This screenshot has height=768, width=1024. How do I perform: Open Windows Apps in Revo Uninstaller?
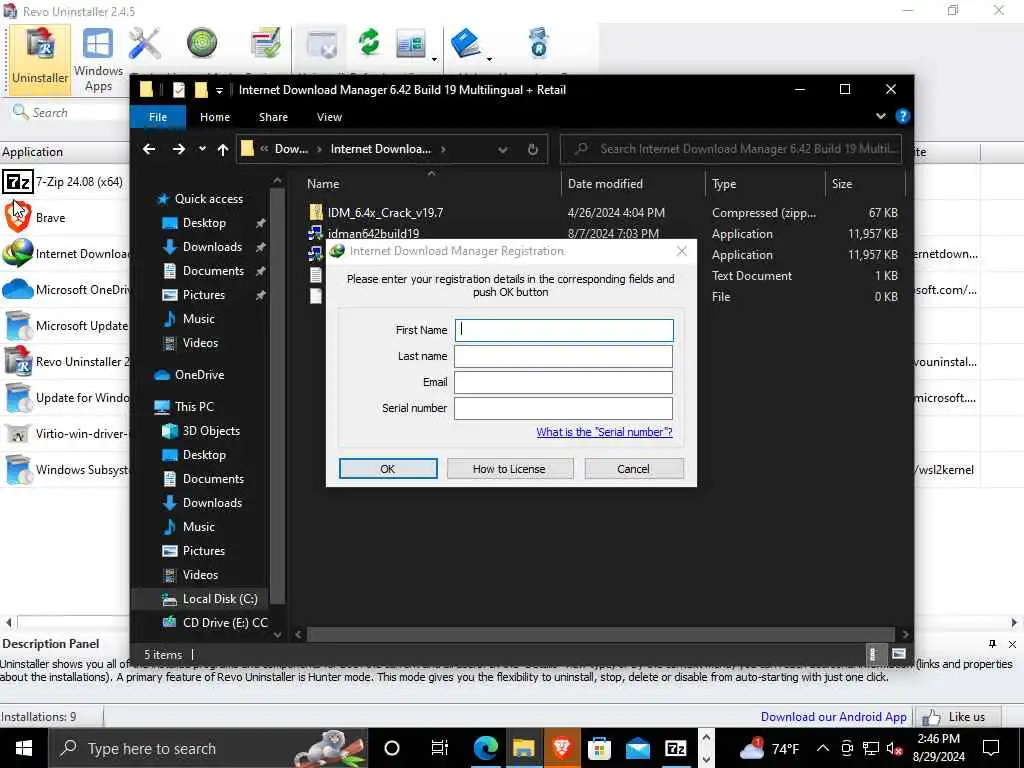[x=98, y=60]
